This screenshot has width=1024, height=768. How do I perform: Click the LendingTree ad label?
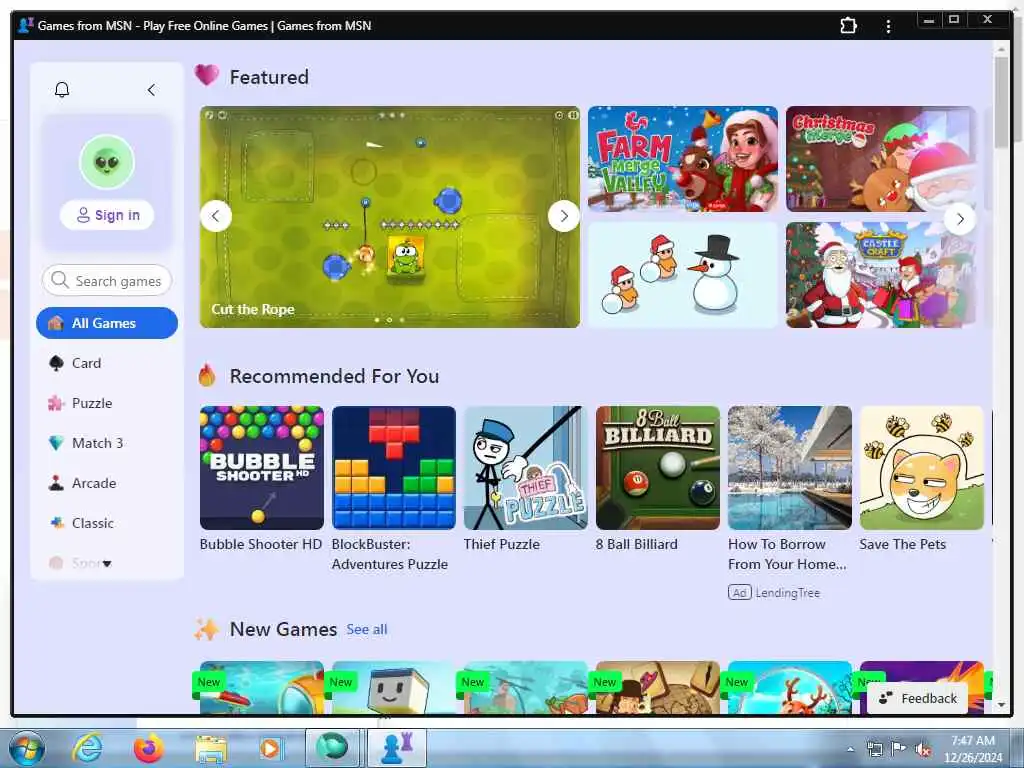(788, 593)
